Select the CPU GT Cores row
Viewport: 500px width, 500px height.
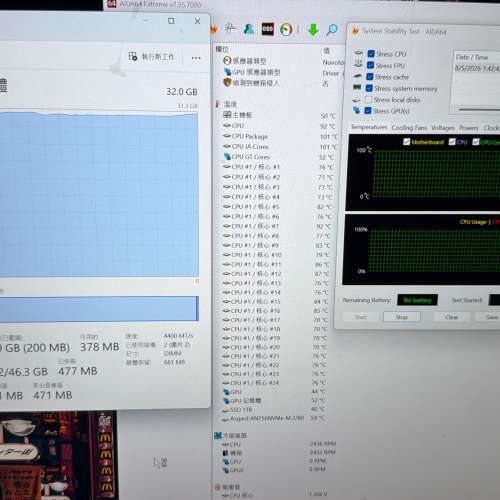(279, 157)
